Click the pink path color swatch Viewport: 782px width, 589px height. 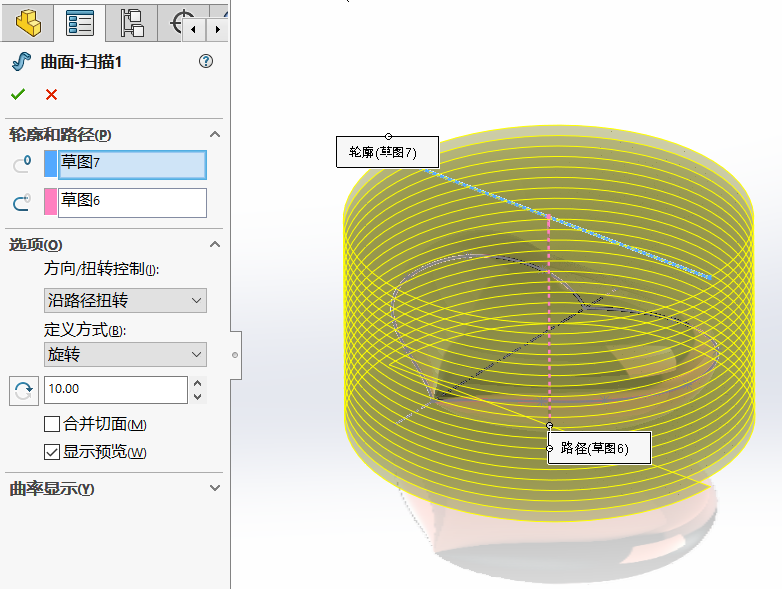[50, 201]
